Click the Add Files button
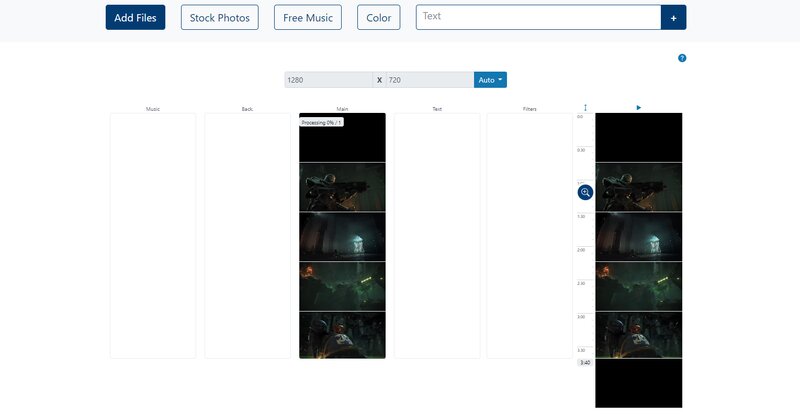This screenshot has width=800, height=414. pyautogui.click(x=135, y=17)
